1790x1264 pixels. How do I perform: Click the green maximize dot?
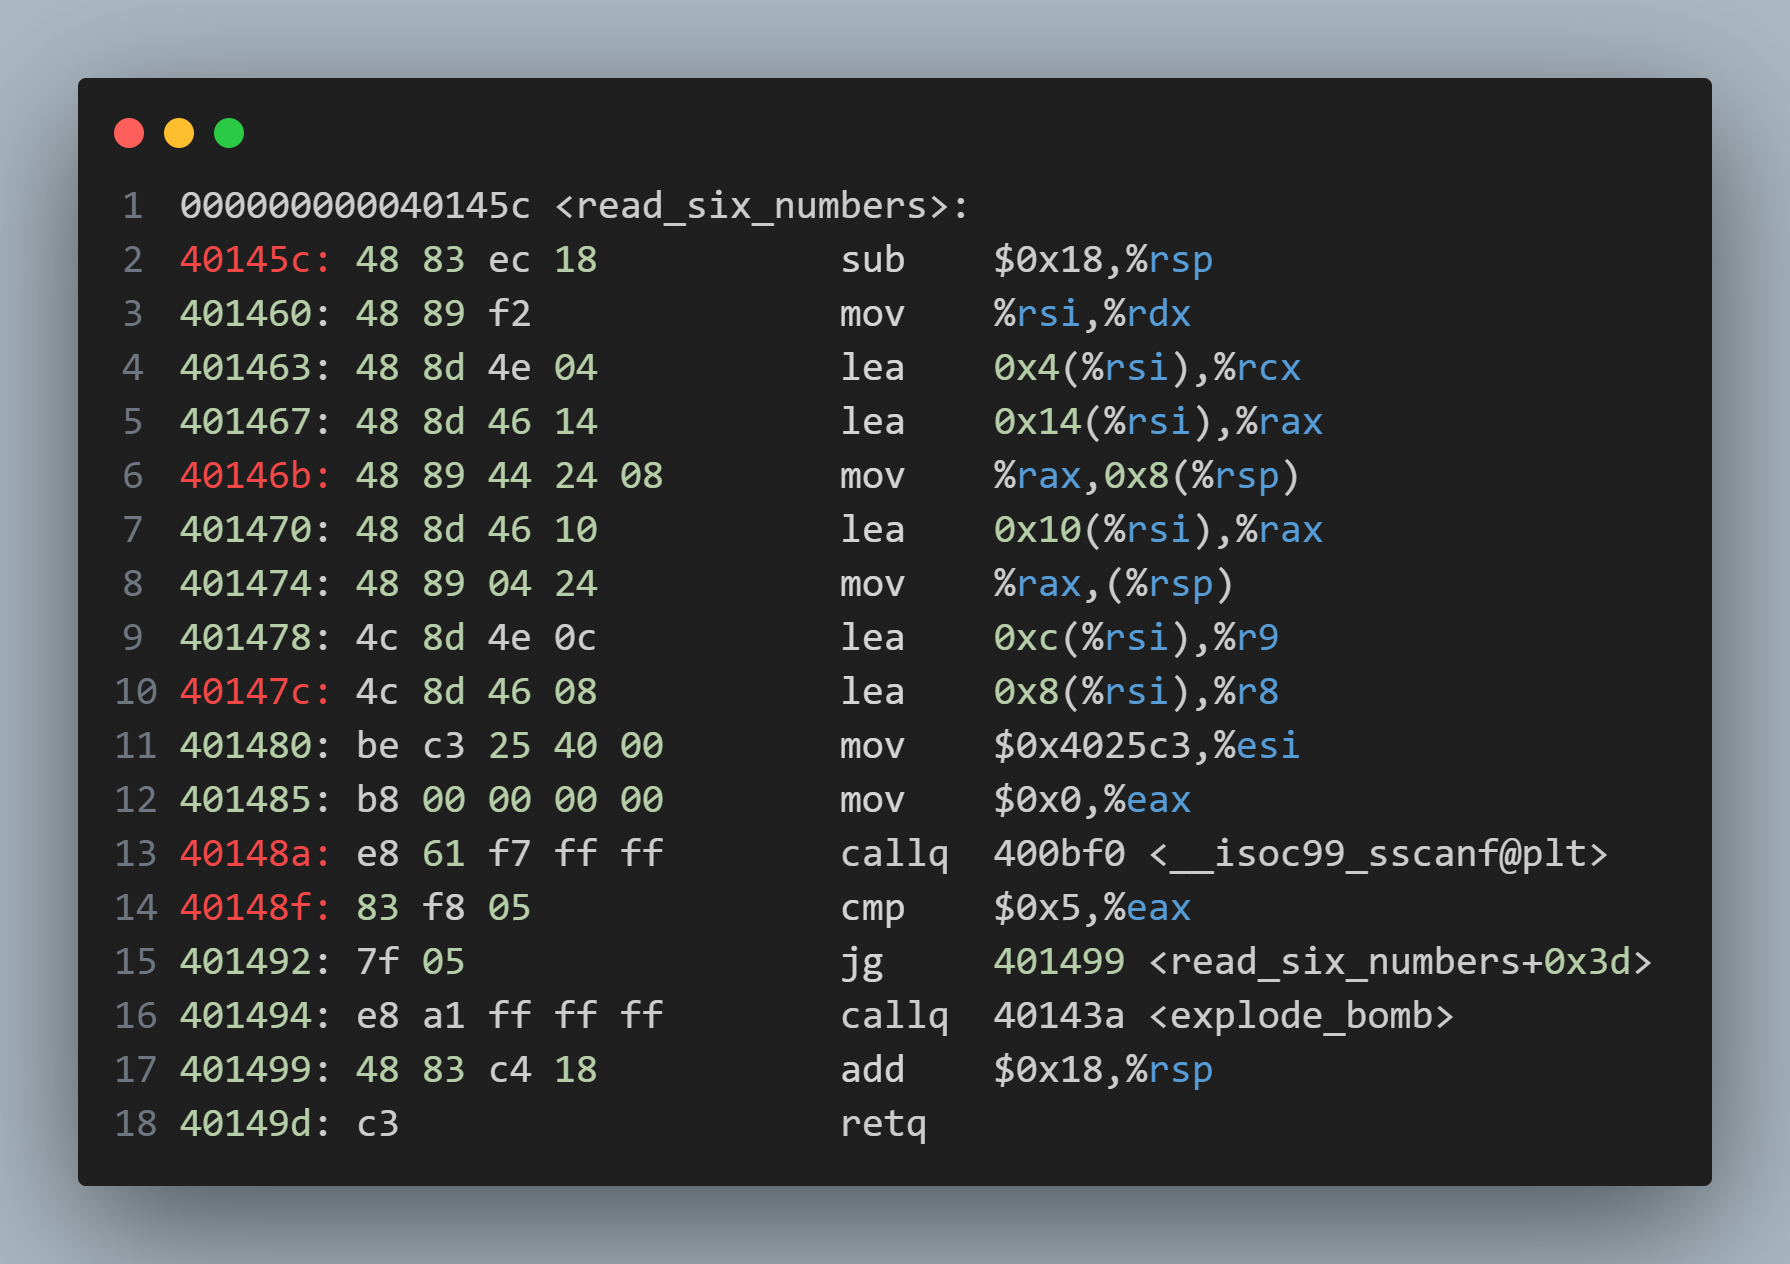pos(229,133)
